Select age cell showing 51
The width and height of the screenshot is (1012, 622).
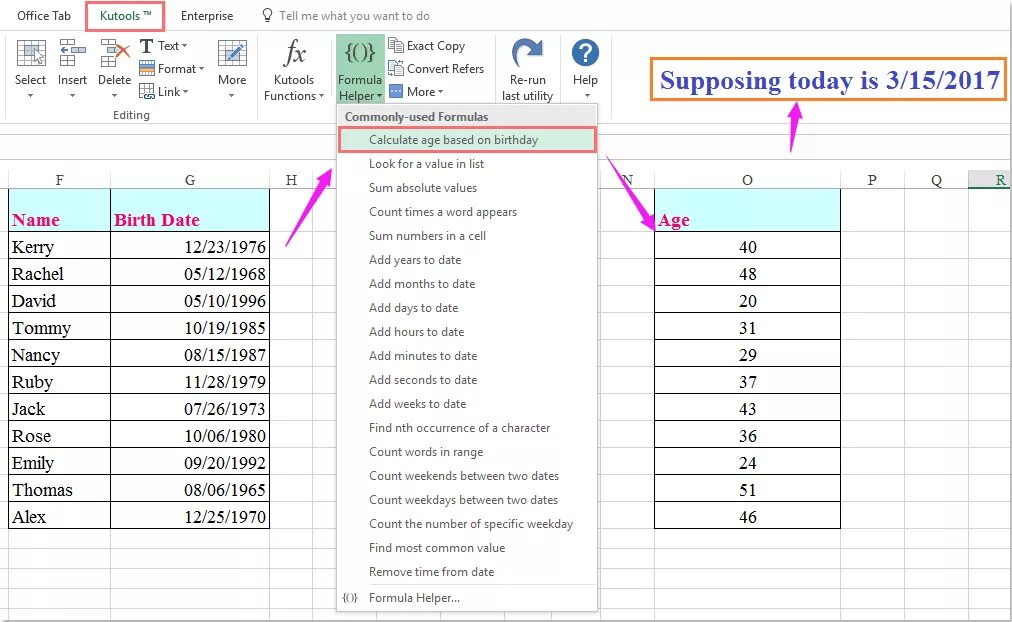[747, 490]
